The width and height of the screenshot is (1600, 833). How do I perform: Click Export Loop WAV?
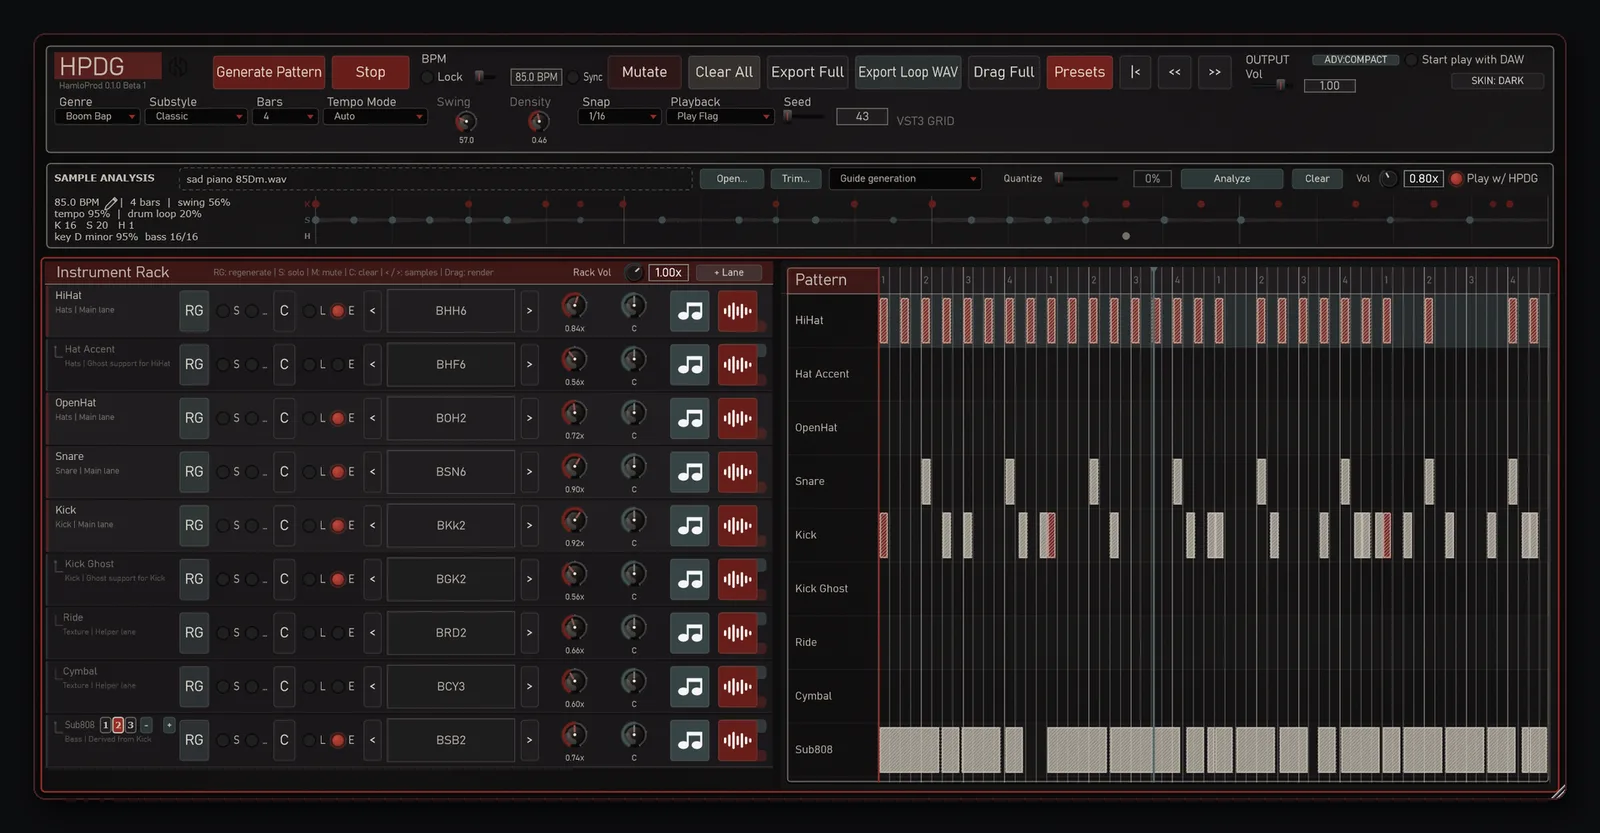pos(908,72)
